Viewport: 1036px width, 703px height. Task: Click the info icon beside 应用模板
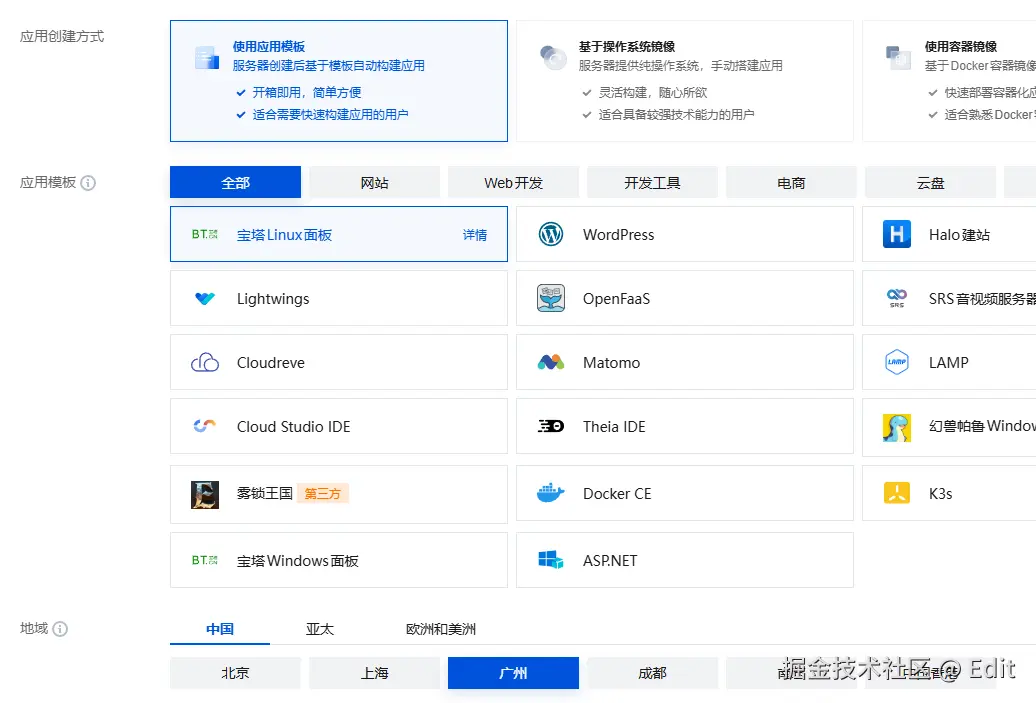(88, 183)
